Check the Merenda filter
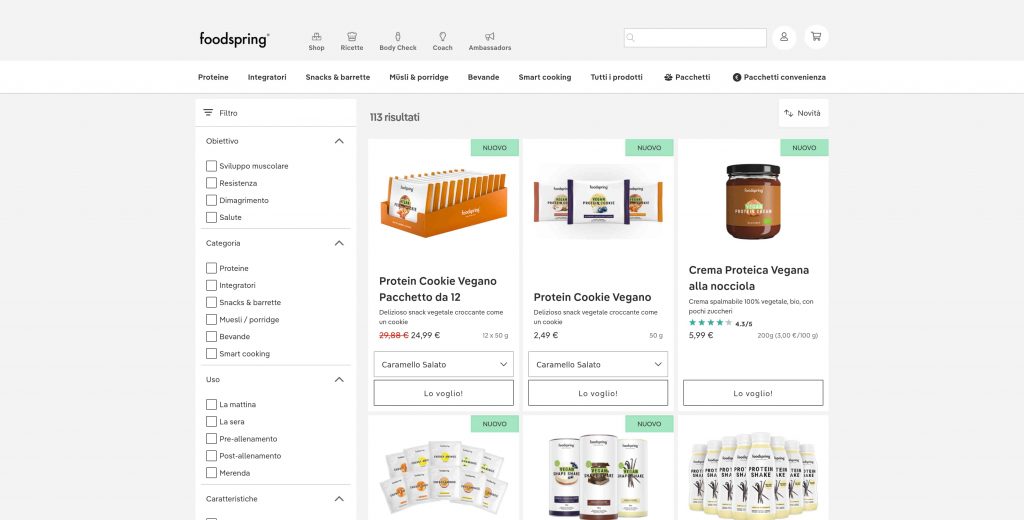Viewport: 1024px width, 520px height. pyautogui.click(x=212, y=472)
